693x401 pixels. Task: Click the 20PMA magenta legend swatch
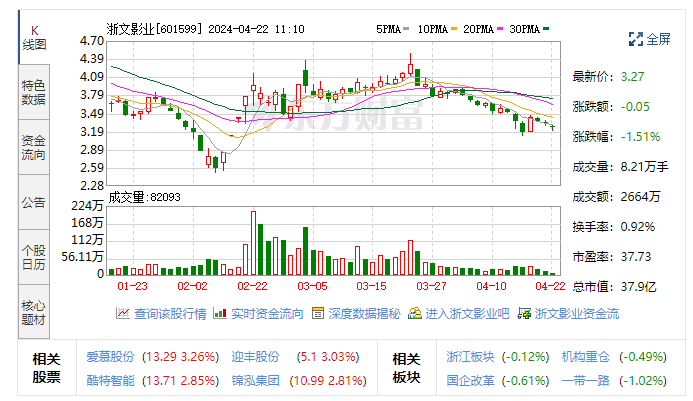click(500, 29)
